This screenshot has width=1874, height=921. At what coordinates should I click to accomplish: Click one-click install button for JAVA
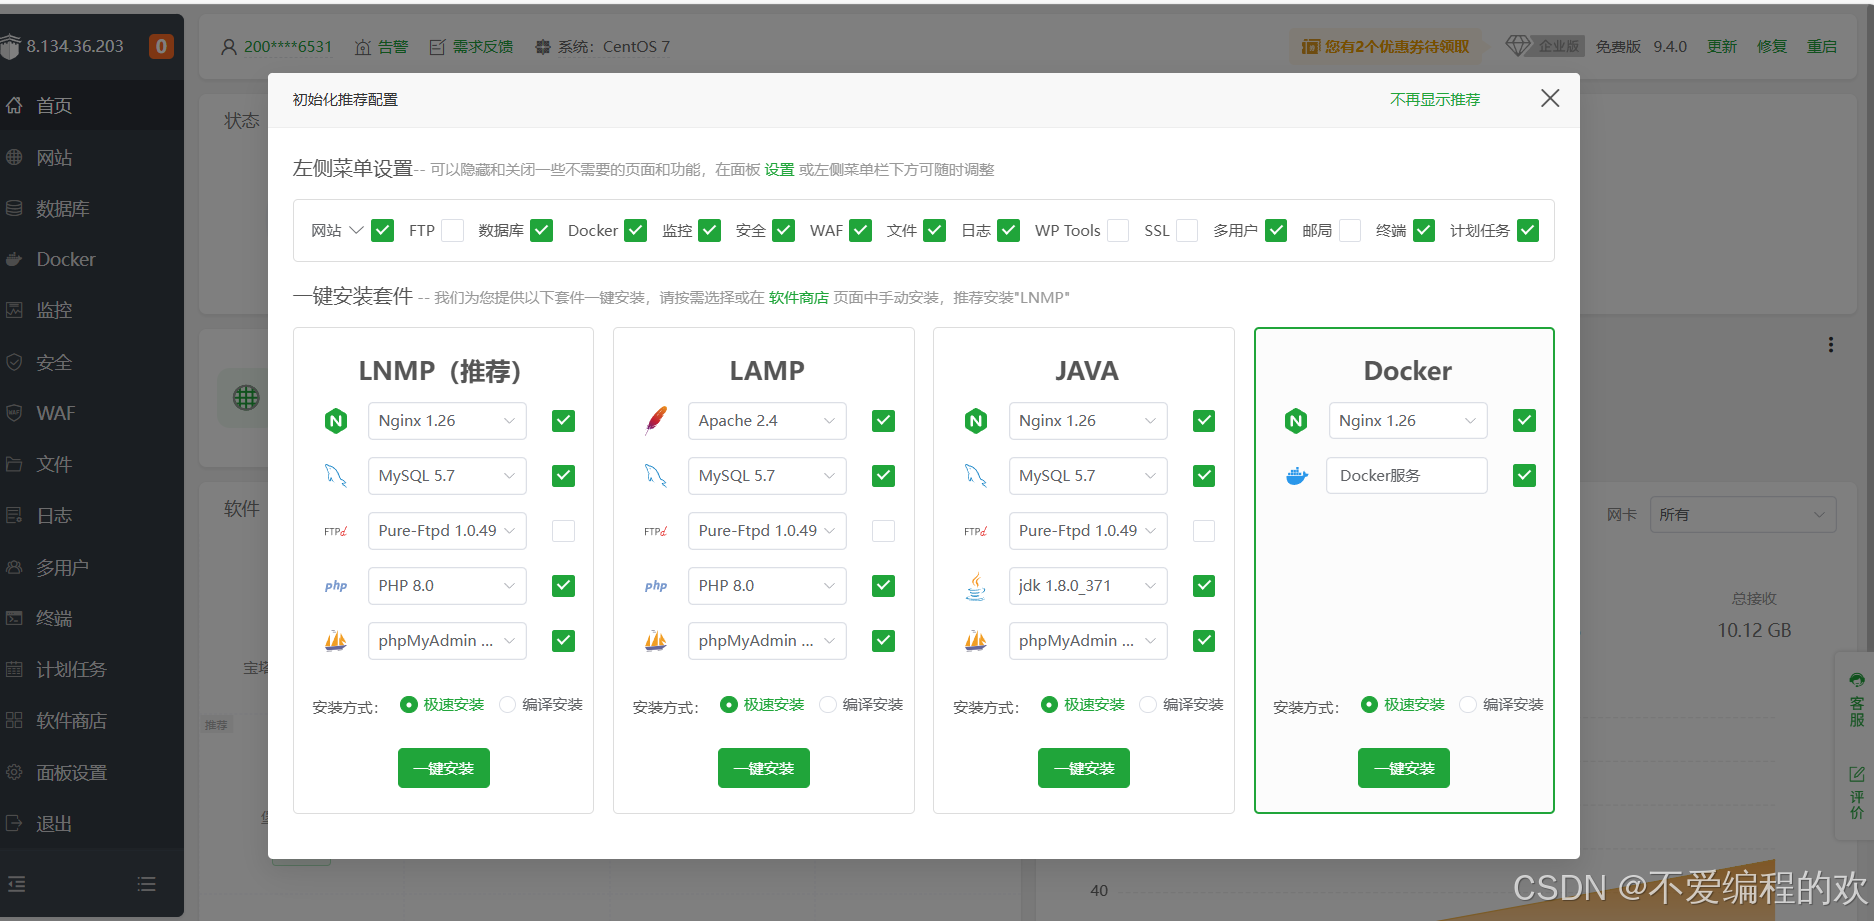click(x=1084, y=768)
